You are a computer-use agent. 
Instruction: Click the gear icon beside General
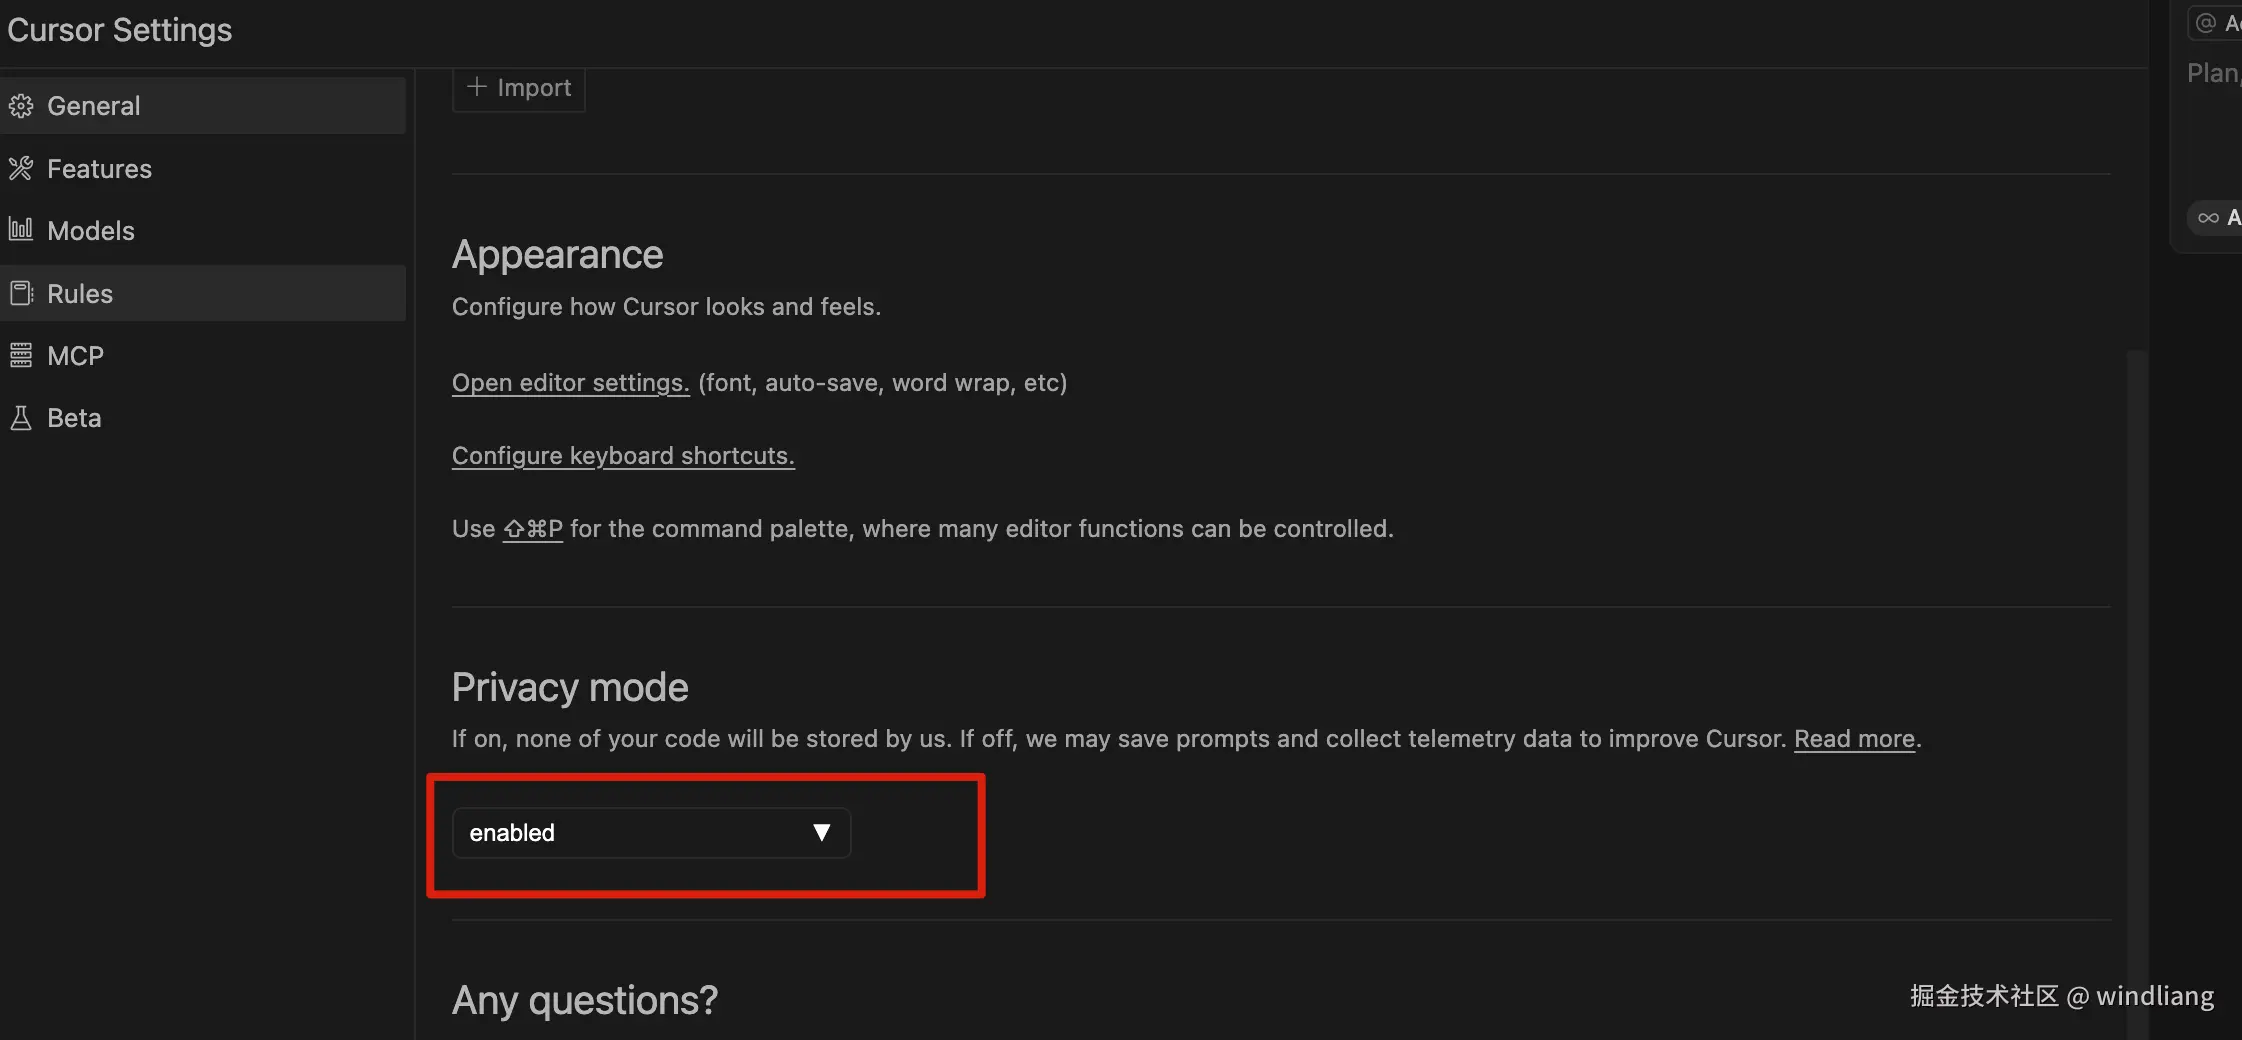click(21, 106)
